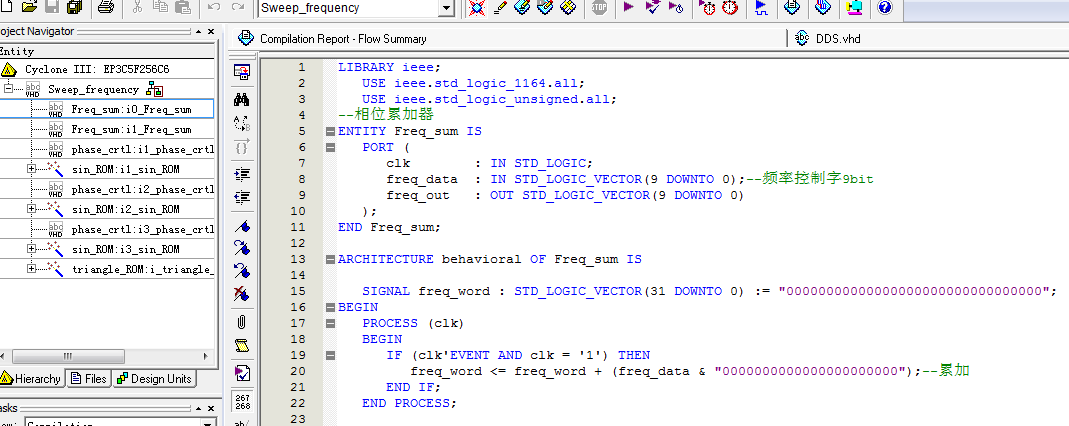Open Assignment Editor pencil icon
Screen dimensions: 1069x426
(x=500, y=7)
